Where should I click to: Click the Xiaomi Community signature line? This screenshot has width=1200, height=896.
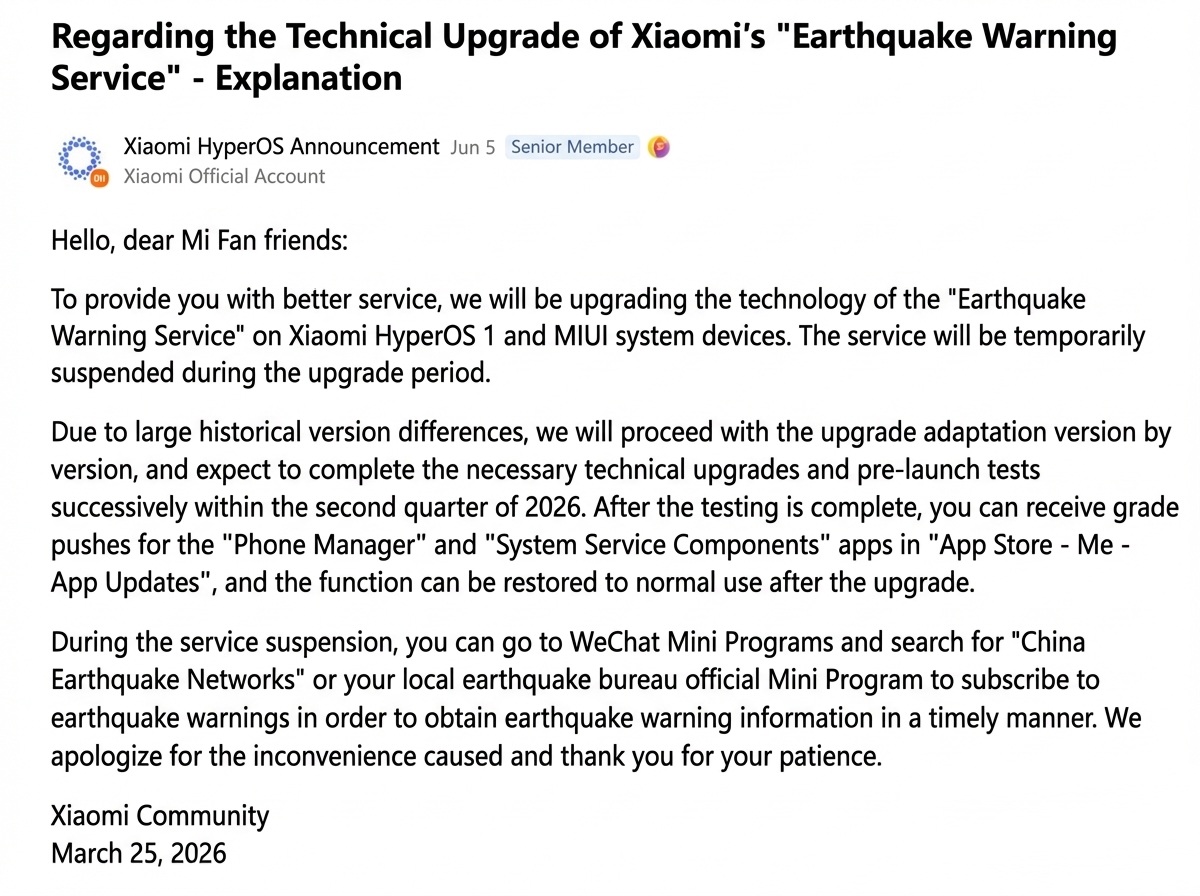pyautogui.click(x=160, y=815)
